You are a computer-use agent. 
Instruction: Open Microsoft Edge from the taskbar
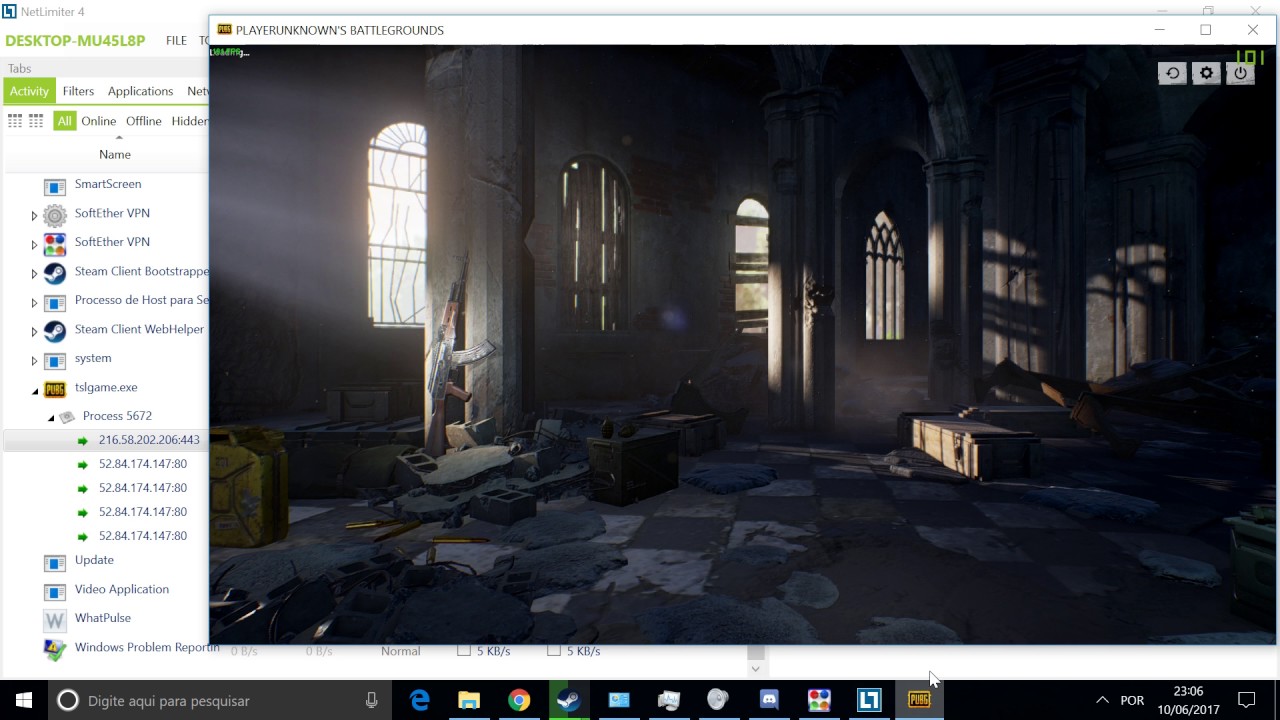[x=419, y=700]
